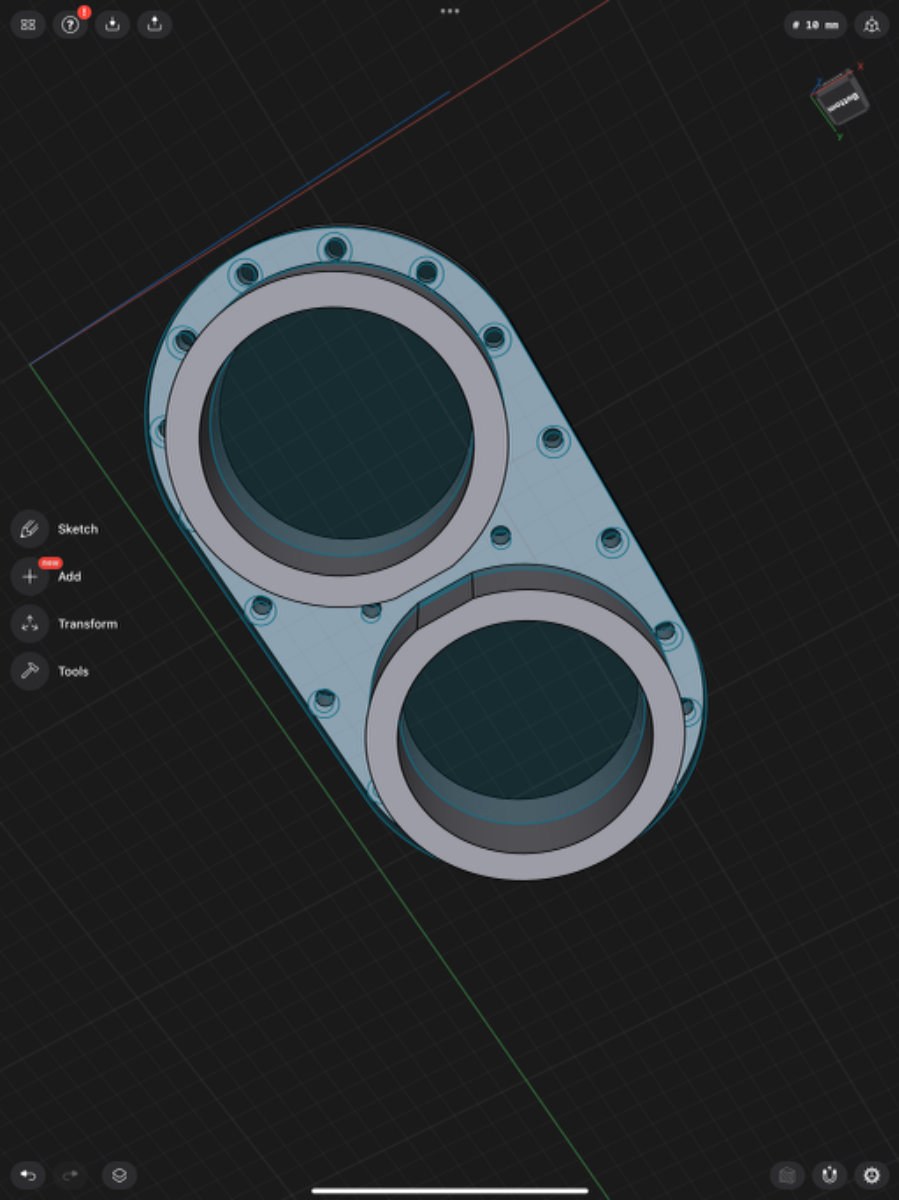
Task: Undo the last action
Action: click(28, 1175)
